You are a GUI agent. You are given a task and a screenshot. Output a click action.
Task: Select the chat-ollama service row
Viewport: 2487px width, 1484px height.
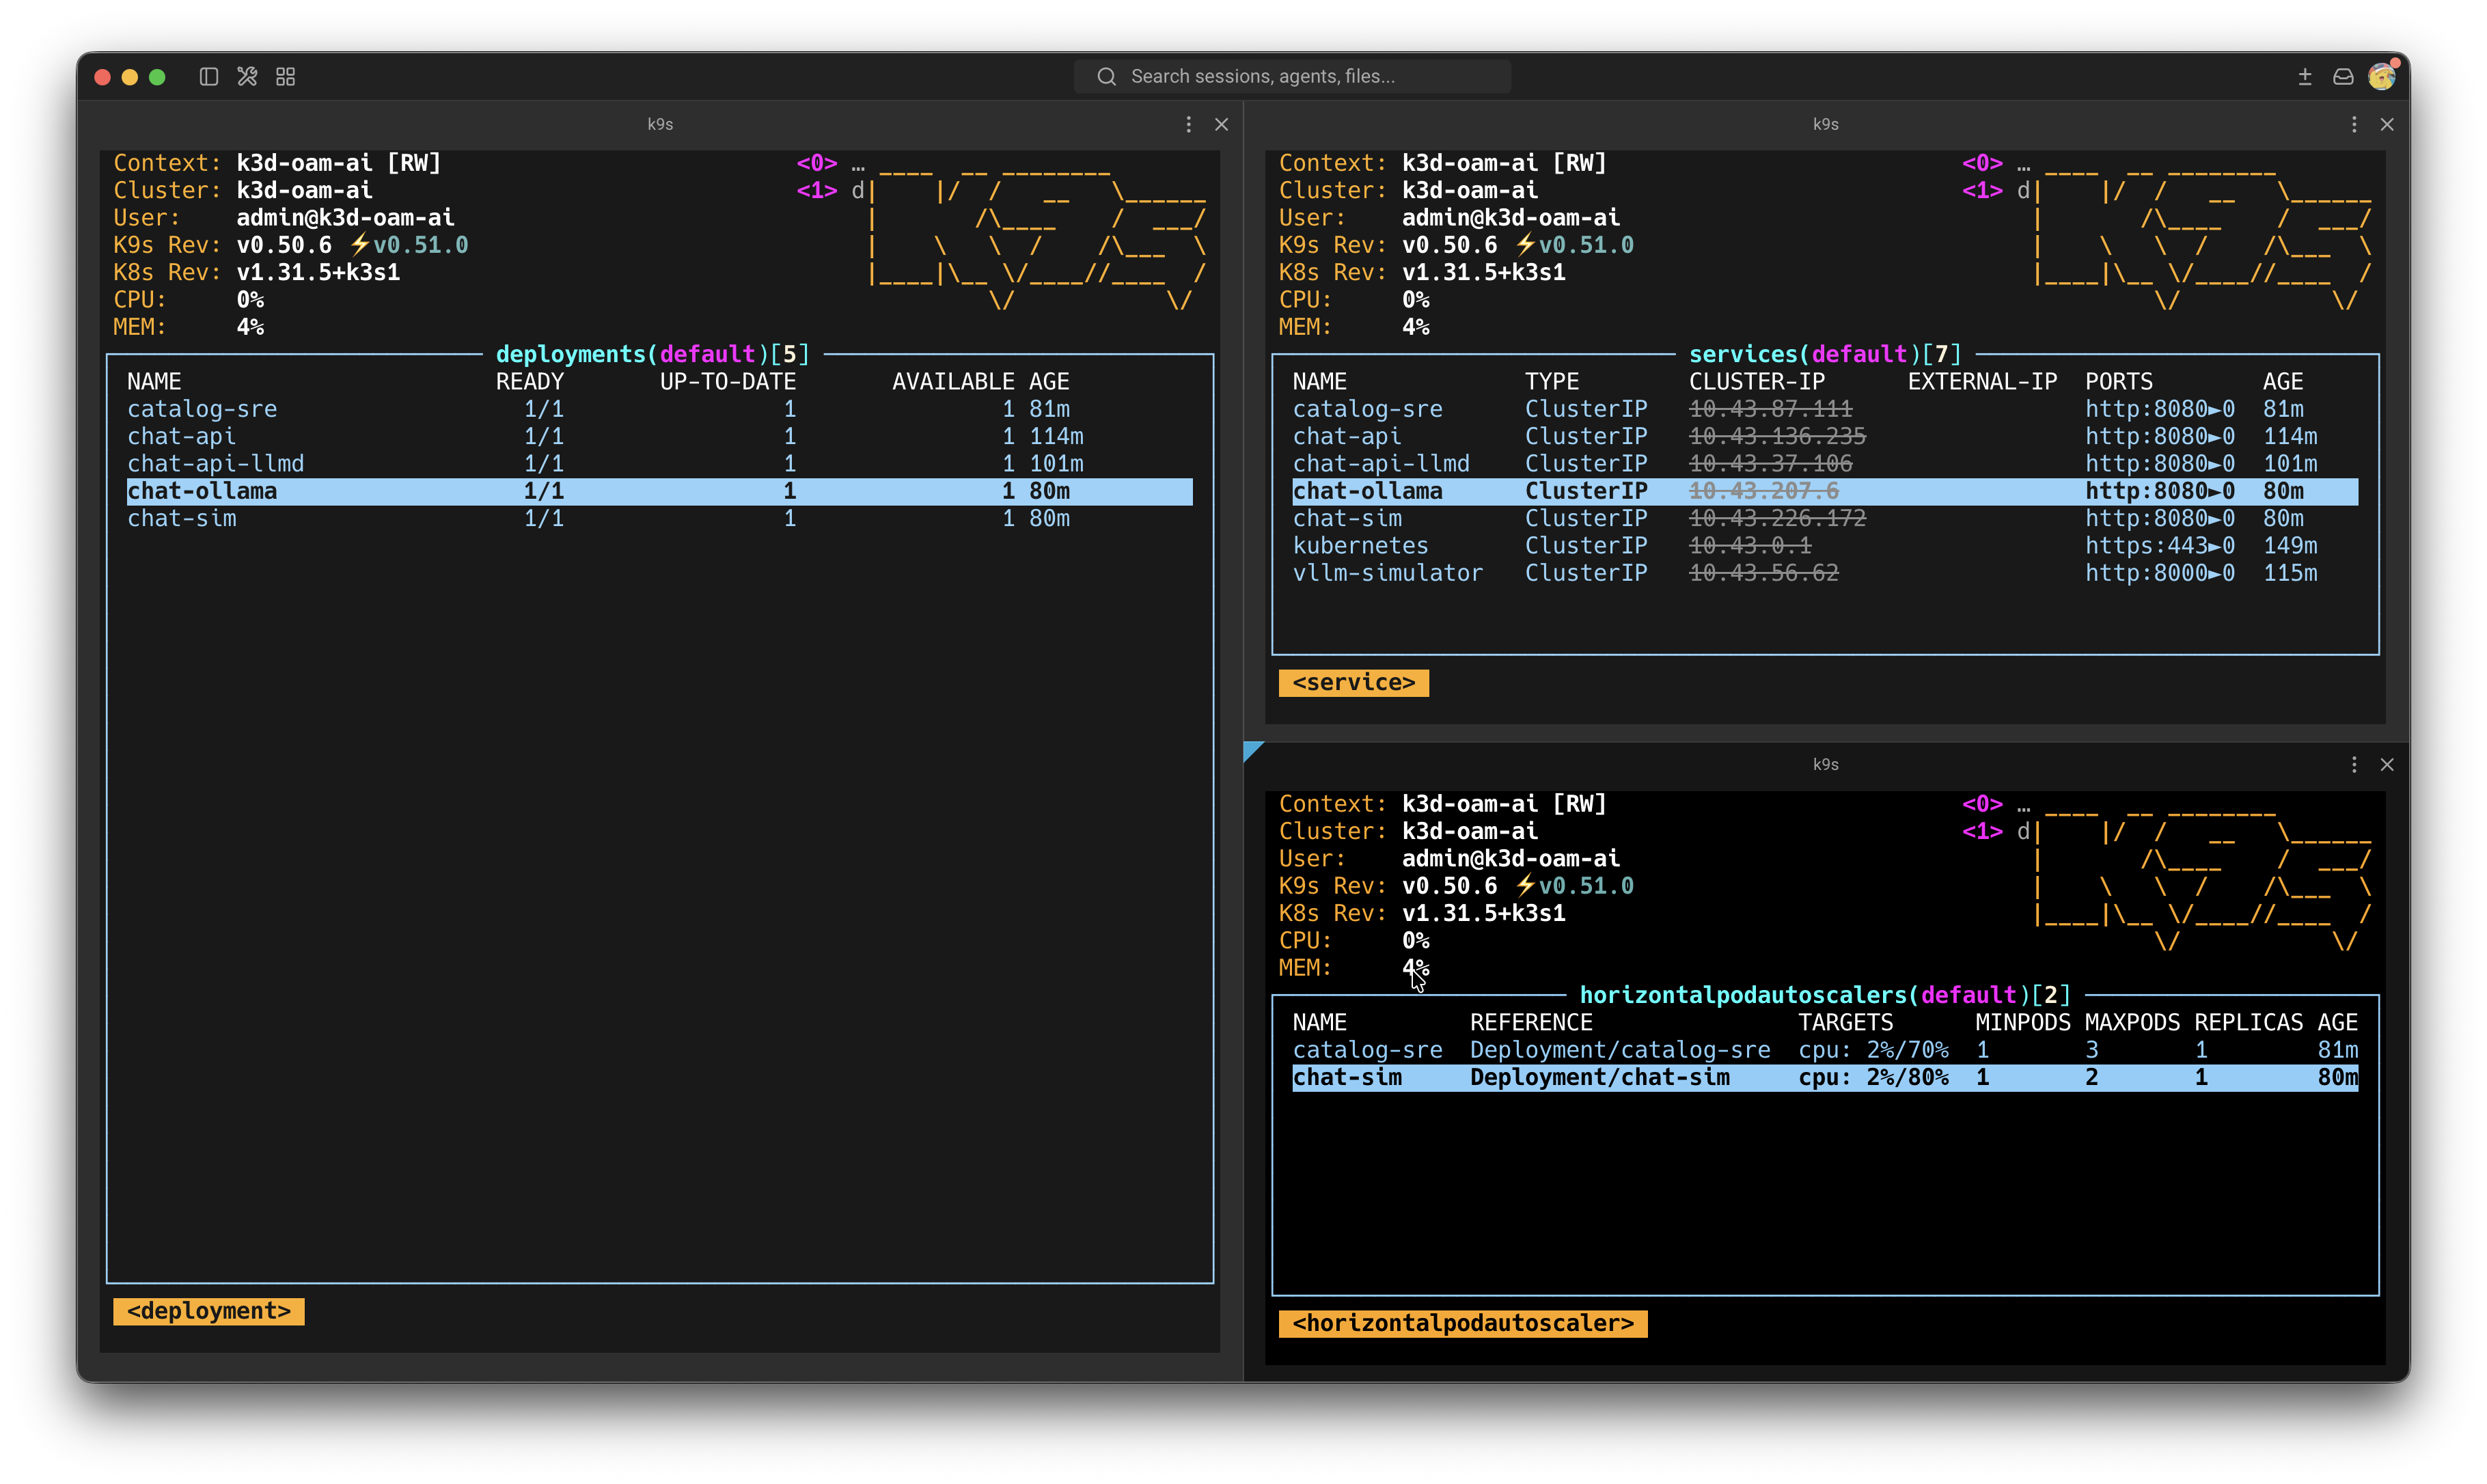1825,491
